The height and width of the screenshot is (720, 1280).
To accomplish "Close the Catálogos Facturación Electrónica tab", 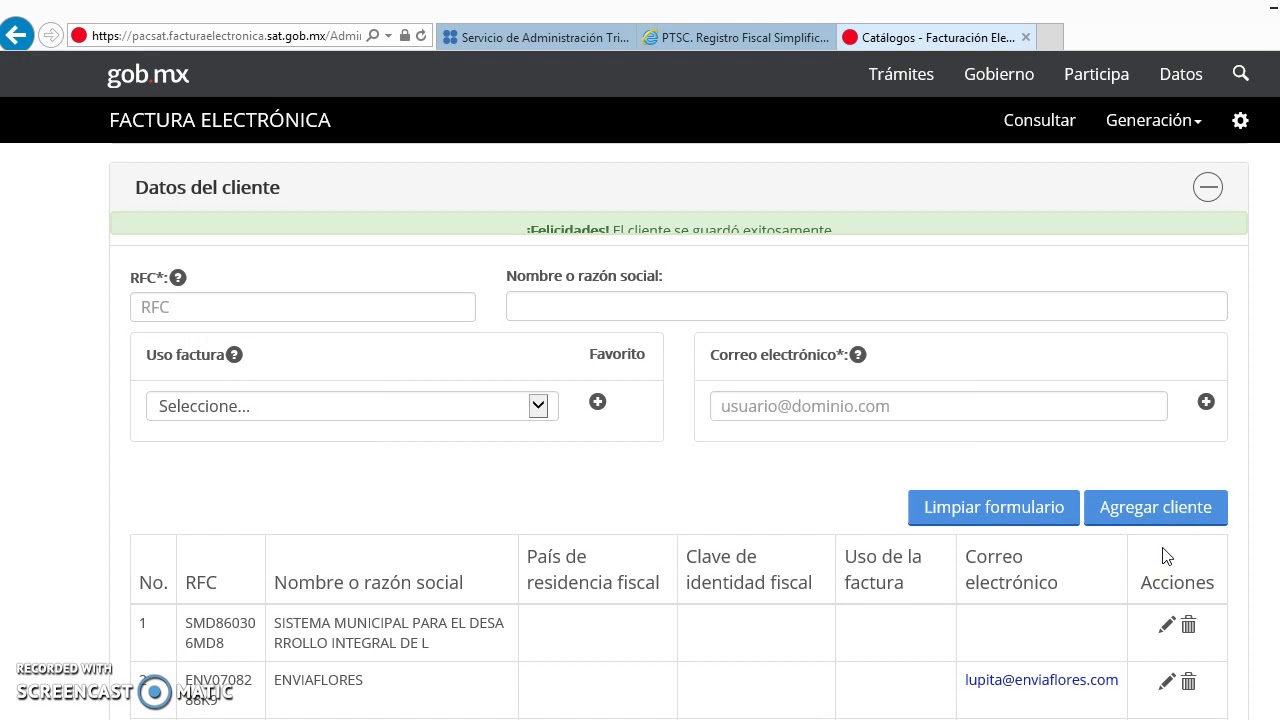I will click(1025, 37).
